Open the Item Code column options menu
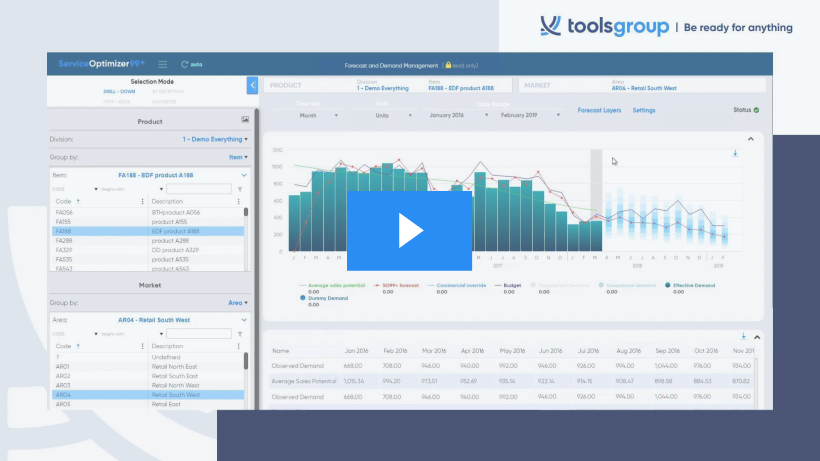This screenshot has width=820, height=461. point(142,201)
